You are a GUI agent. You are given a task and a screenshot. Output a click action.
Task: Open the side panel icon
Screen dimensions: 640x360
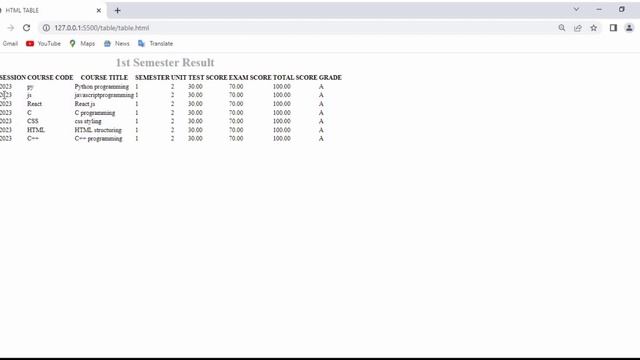point(613,28)
